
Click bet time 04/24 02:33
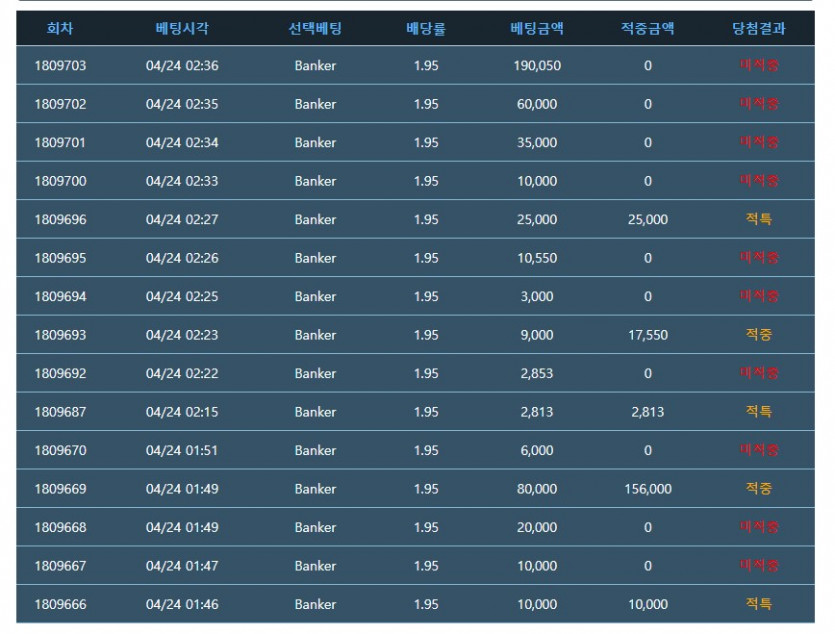[x=182, y=181]
